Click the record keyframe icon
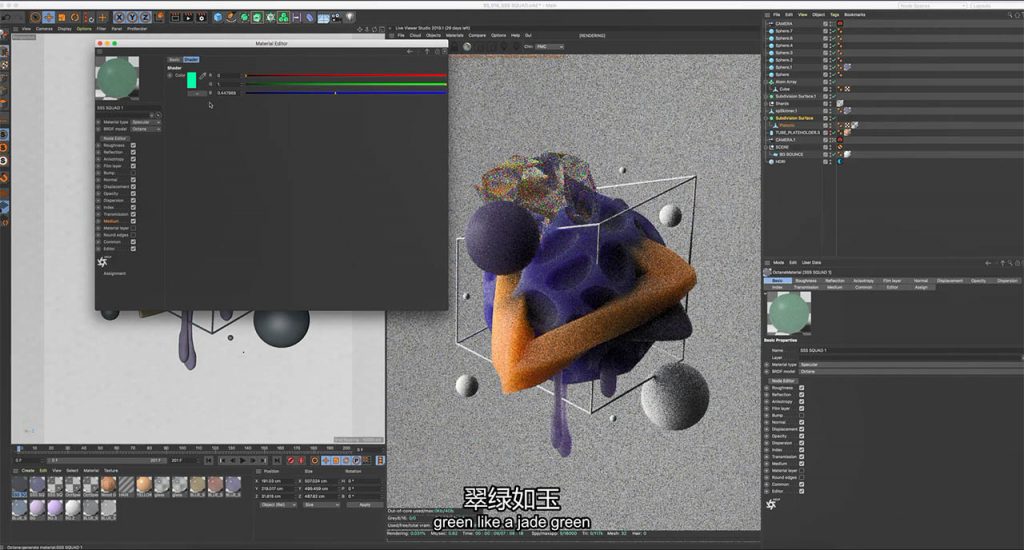 coord(288,460)
